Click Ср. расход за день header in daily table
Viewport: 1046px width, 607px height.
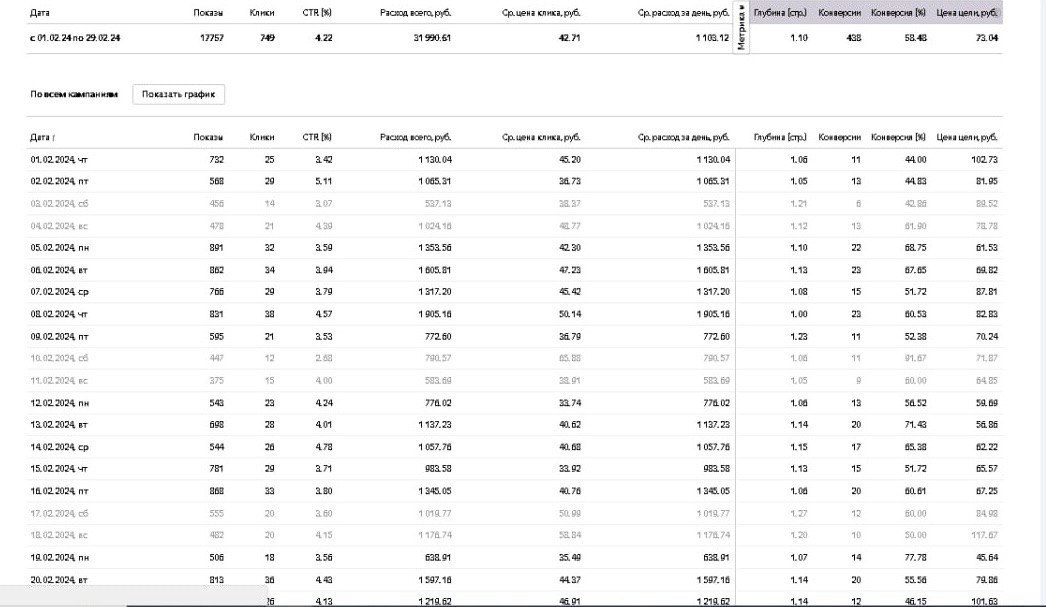point(683,137)
